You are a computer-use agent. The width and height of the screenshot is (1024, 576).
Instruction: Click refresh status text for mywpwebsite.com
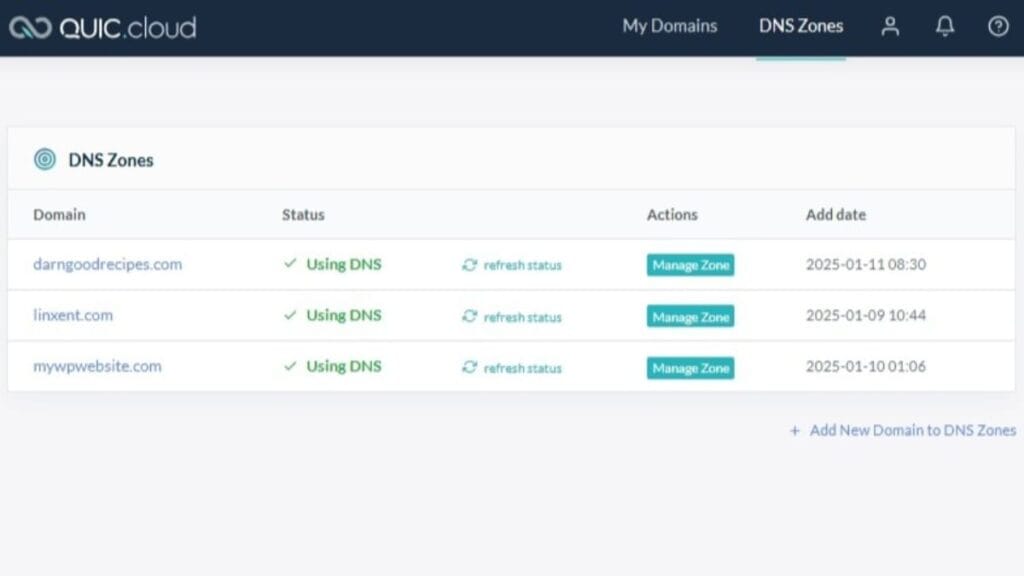[x=521, y=367]
